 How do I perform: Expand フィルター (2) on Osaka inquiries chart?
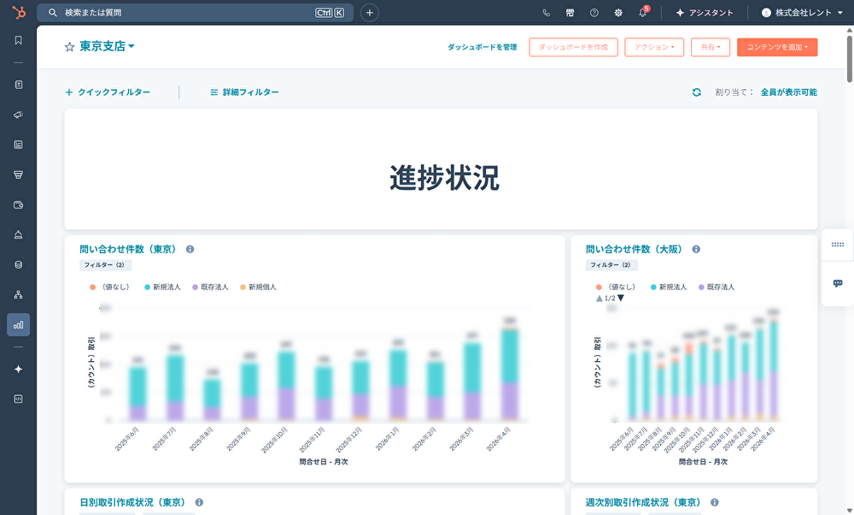pyautogui.click(x=612, y=265)
